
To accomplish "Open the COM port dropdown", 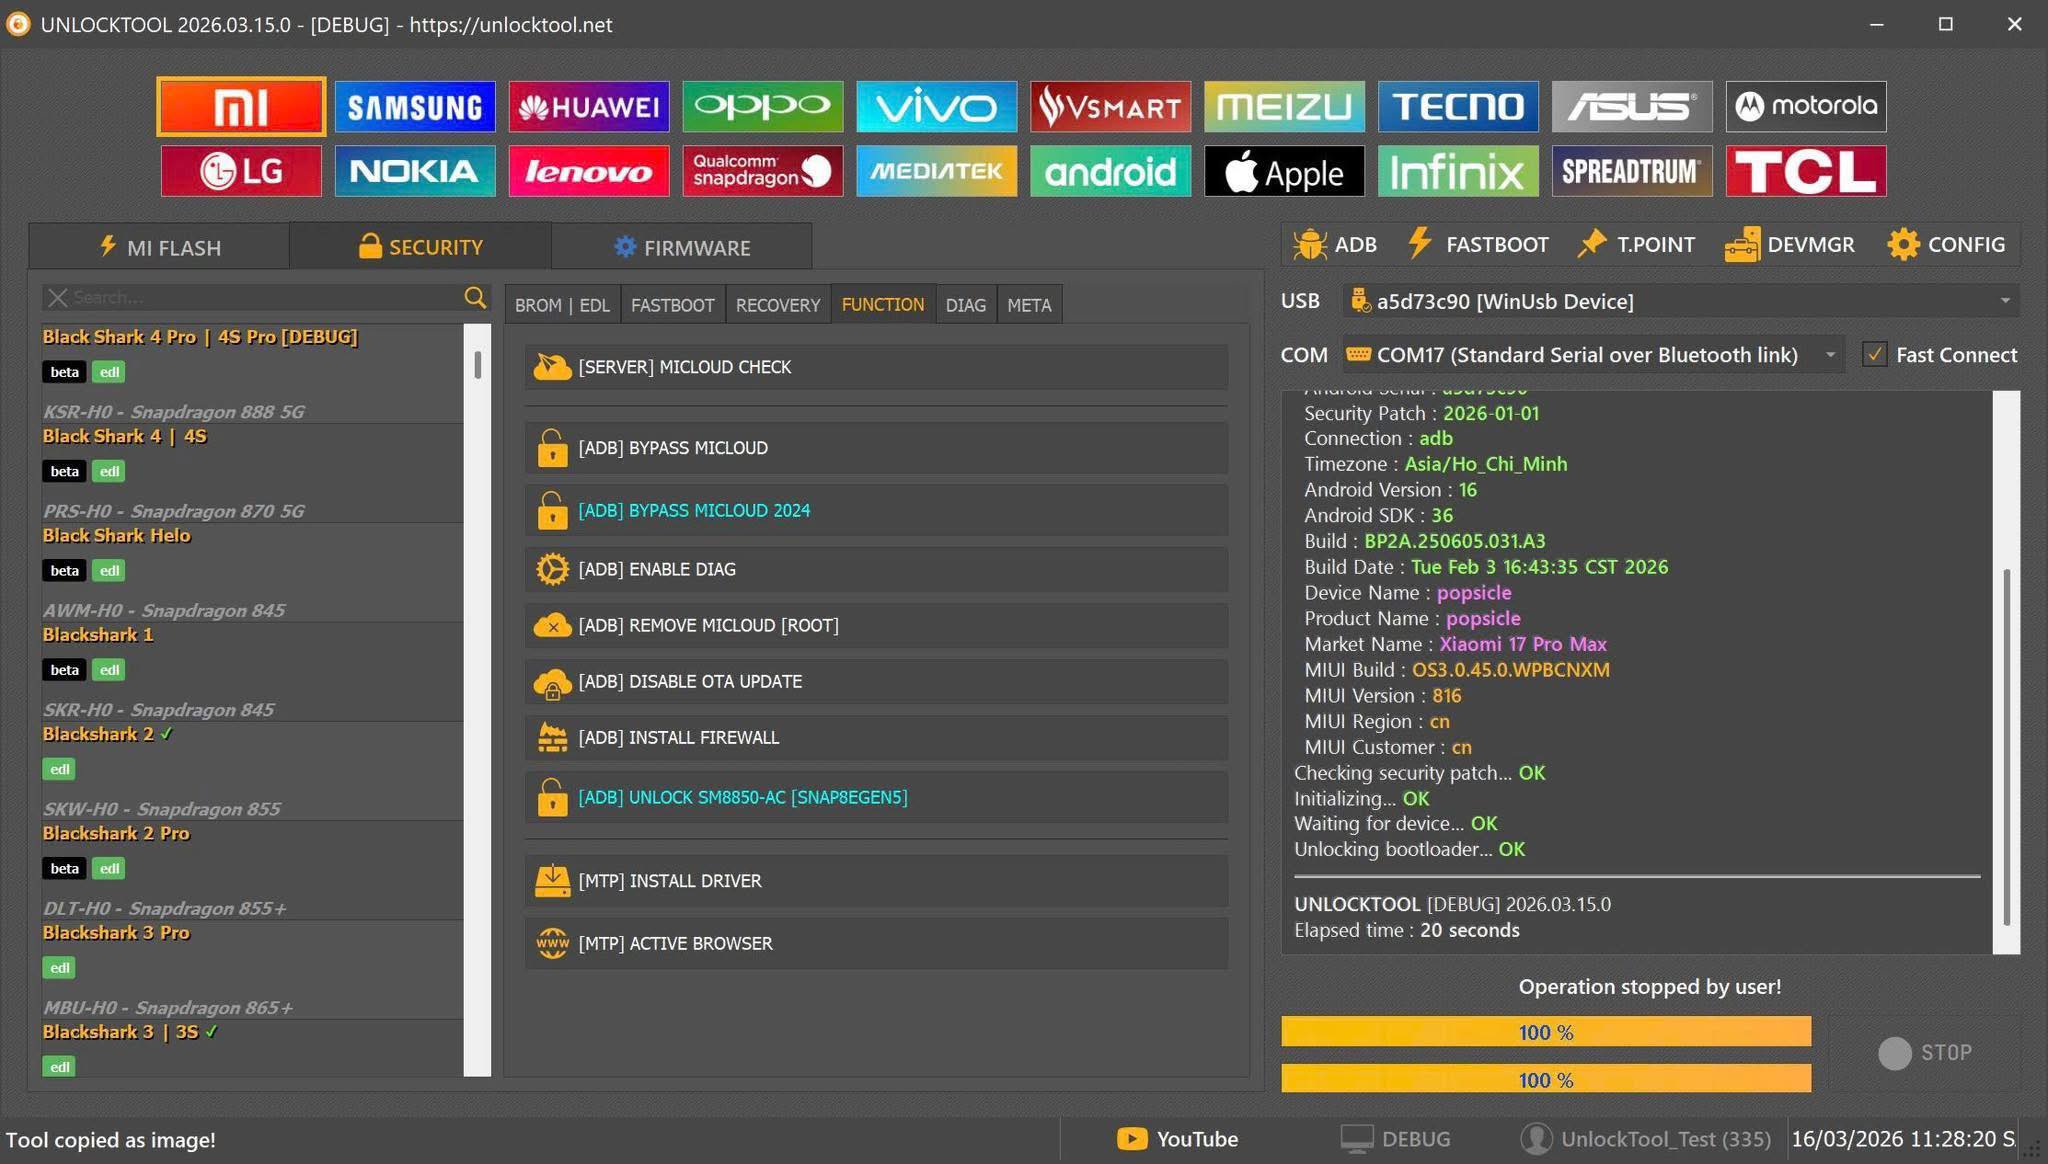I will pos(1829,355).
